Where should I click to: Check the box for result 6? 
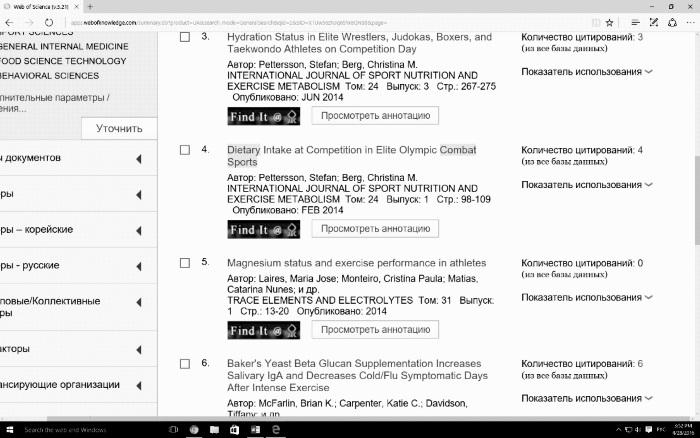[x=185, y=364]
